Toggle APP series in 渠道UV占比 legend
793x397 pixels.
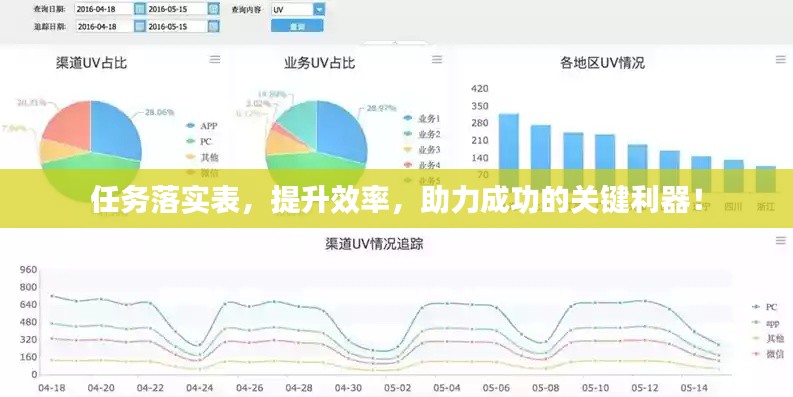(x=201, y=126)
